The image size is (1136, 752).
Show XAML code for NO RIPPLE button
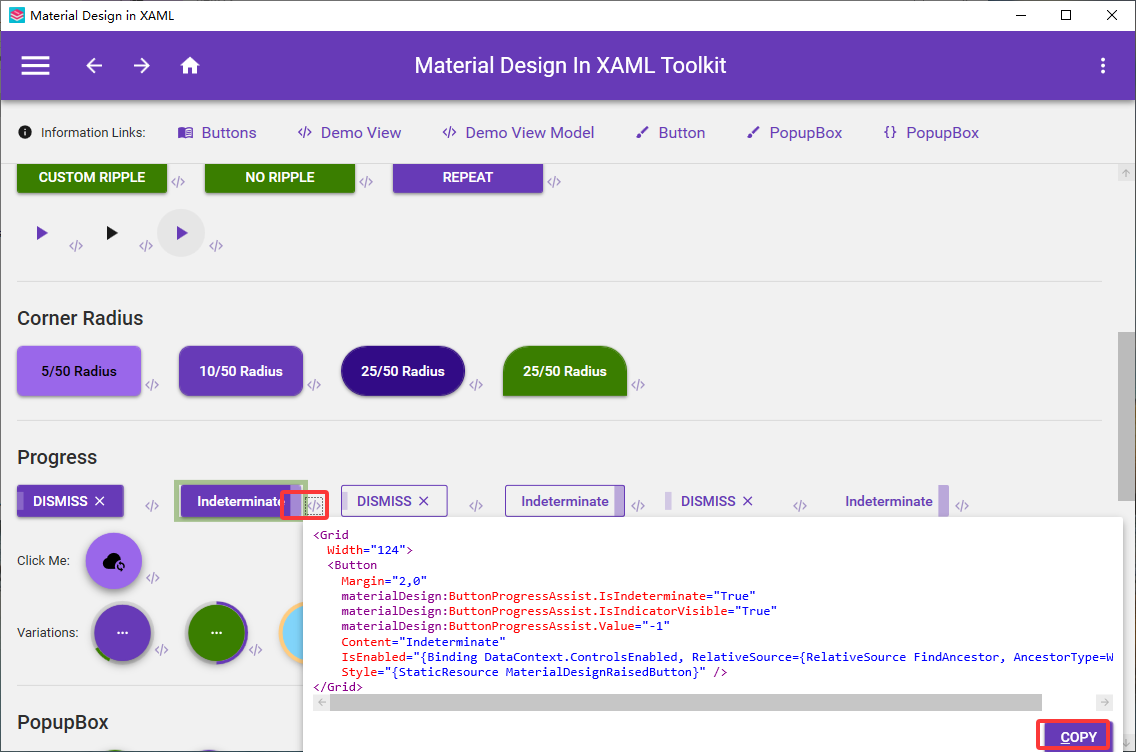(x=366, y=182)
